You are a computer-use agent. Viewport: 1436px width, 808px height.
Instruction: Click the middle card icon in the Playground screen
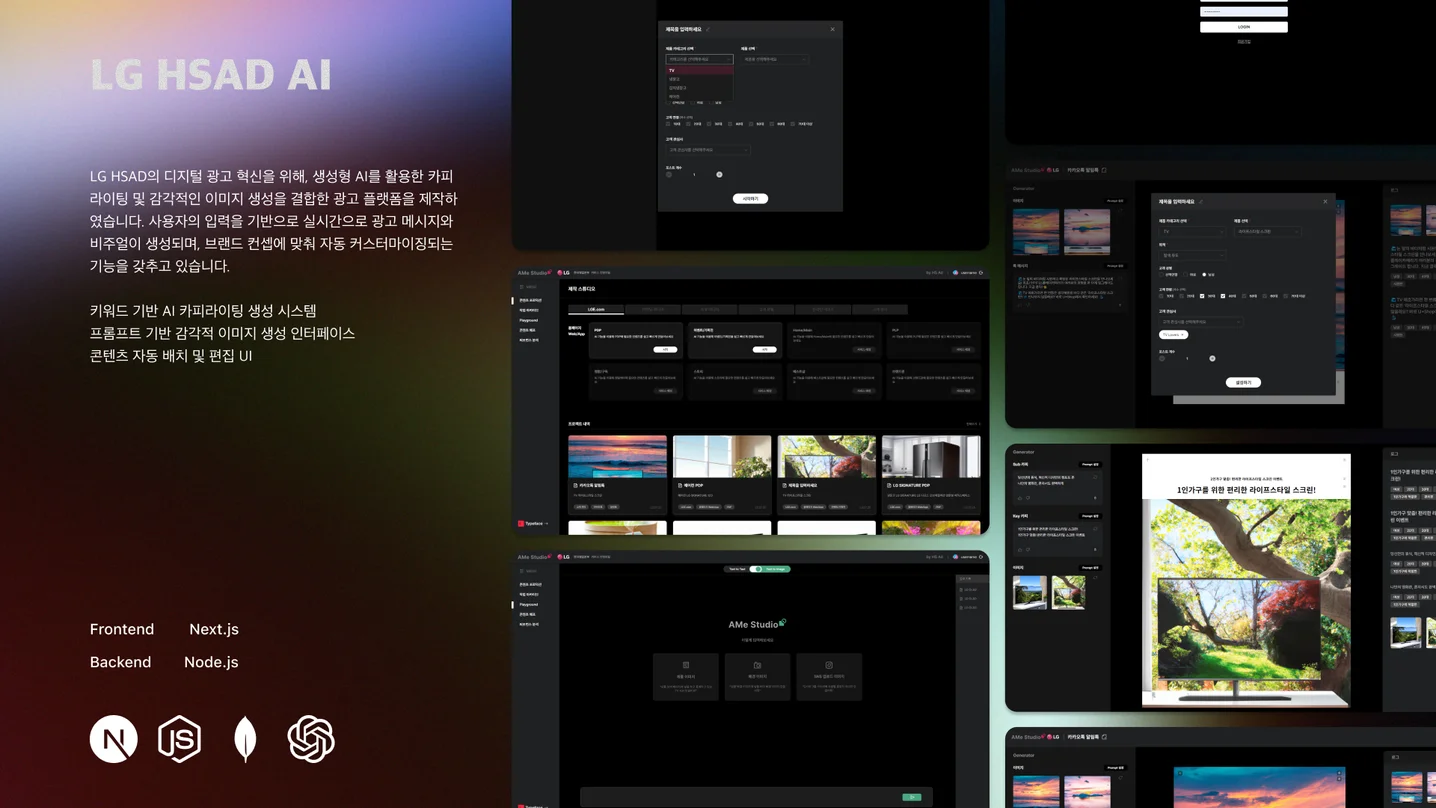tap(757, 665)
